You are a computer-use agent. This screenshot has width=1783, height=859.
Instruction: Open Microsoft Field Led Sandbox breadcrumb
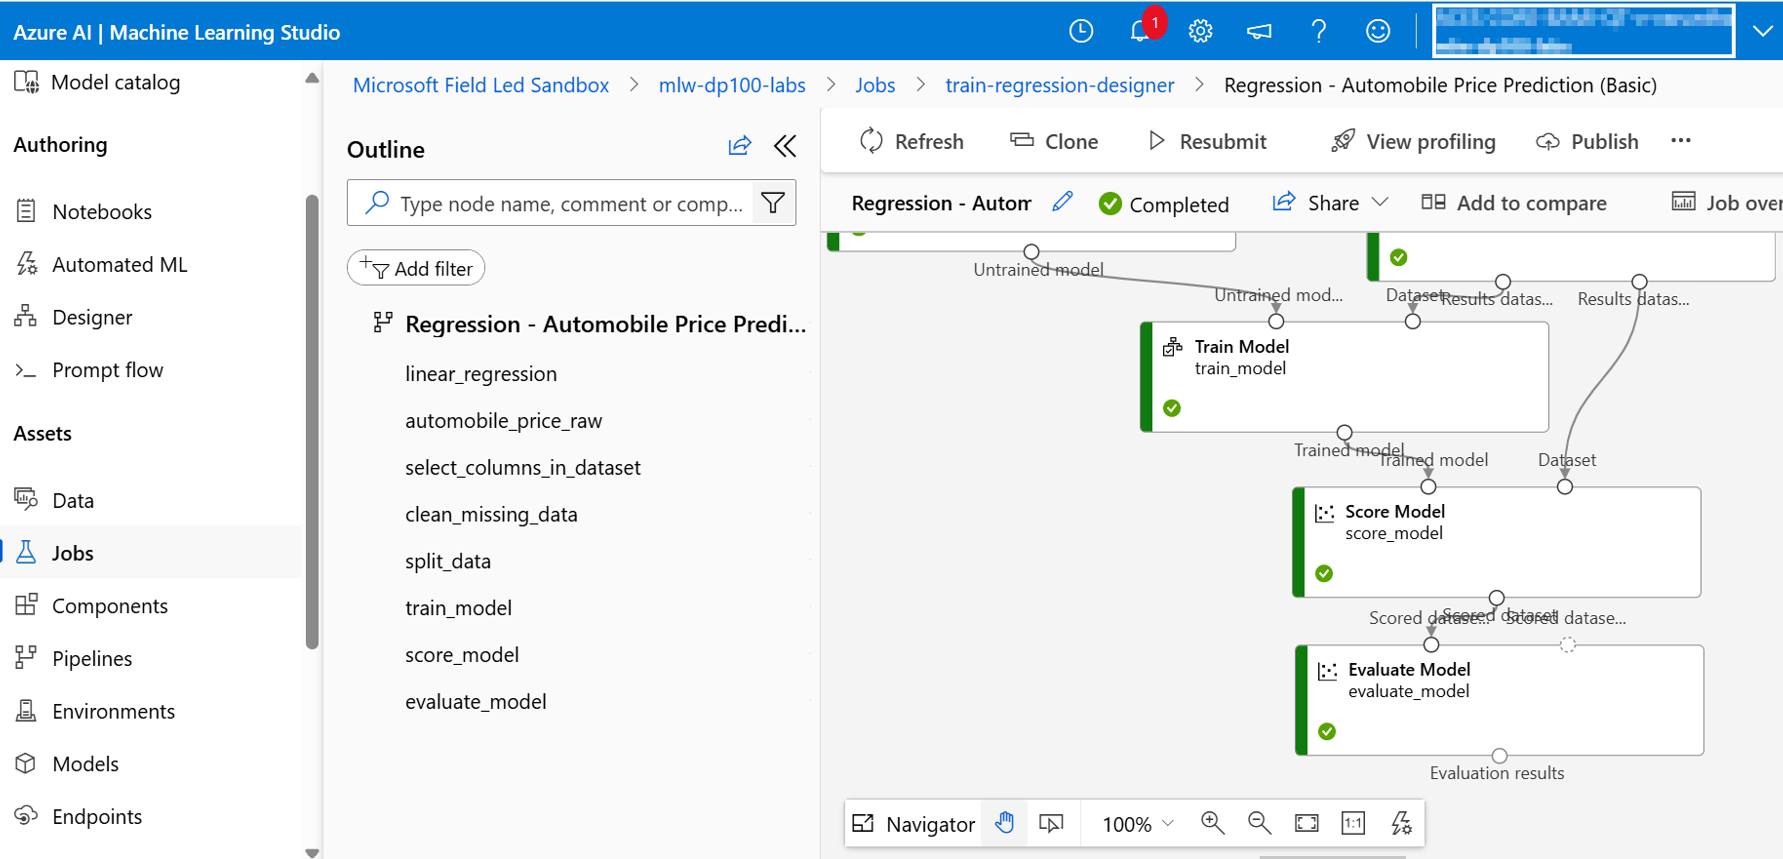pyautogui.click(x=481, y=85)
